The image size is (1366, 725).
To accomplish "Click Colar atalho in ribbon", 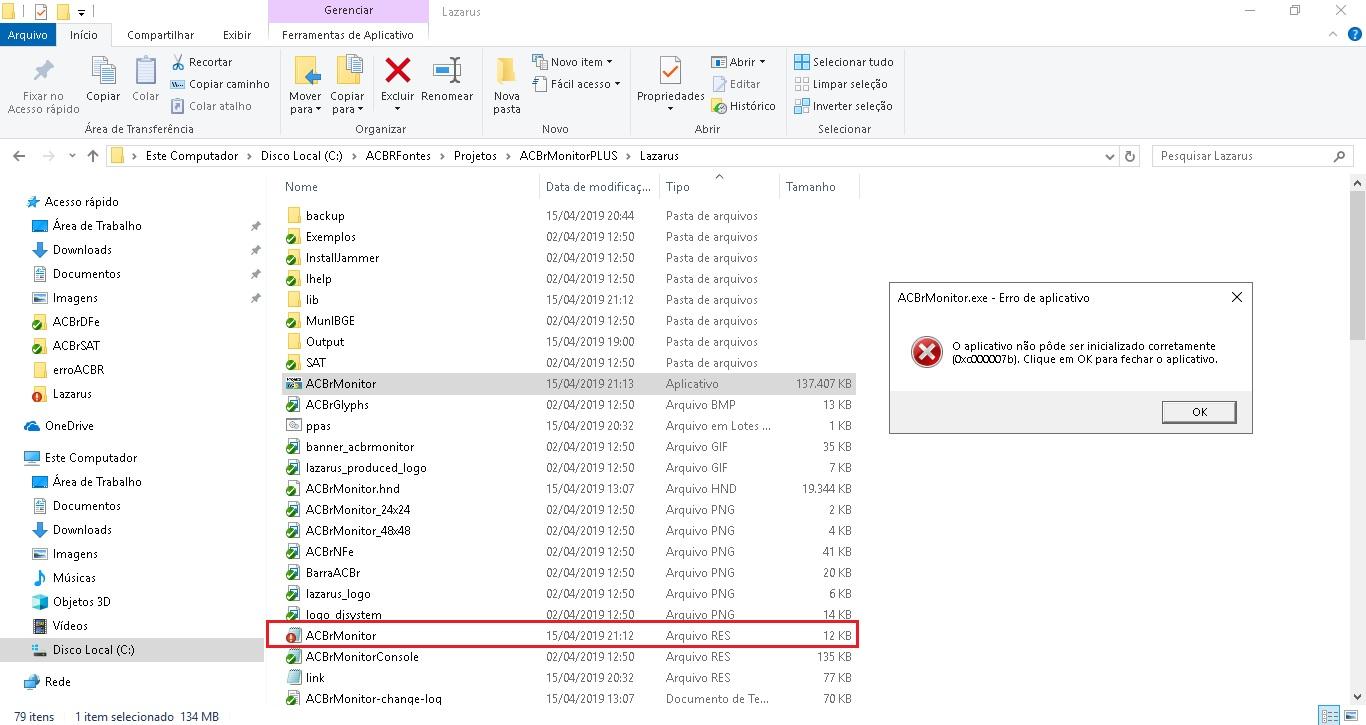I will 211,106.
